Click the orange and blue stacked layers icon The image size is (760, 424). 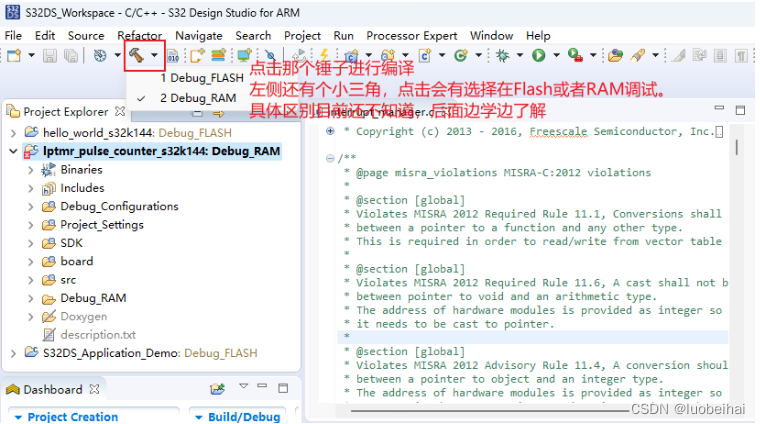219,55
